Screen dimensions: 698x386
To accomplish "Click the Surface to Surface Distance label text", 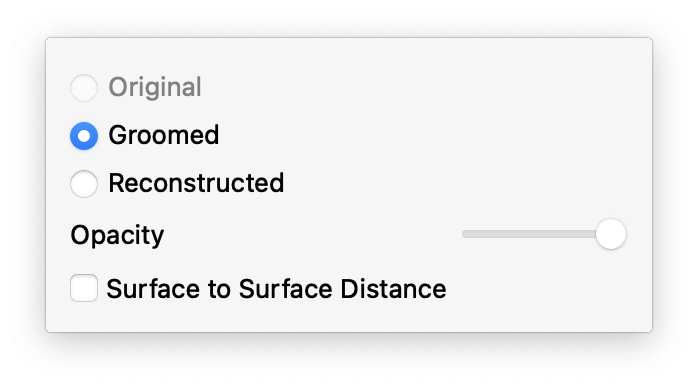I will pyautogui.click(x=276, y=289).
